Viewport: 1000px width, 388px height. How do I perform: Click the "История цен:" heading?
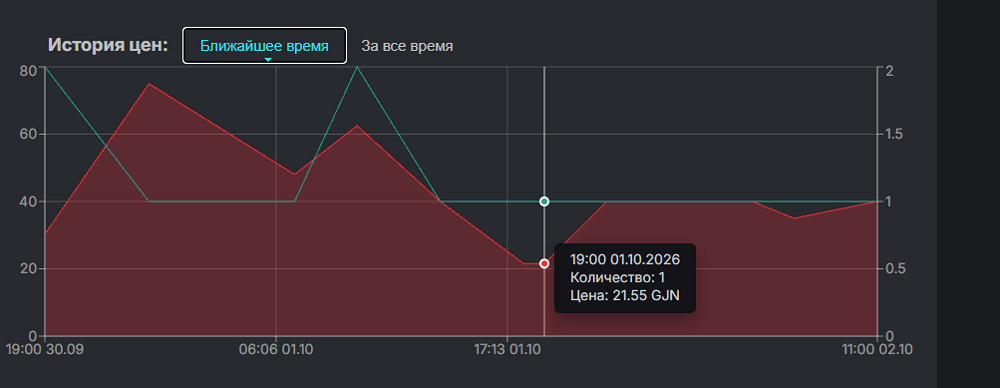click(x=108, y=46)
